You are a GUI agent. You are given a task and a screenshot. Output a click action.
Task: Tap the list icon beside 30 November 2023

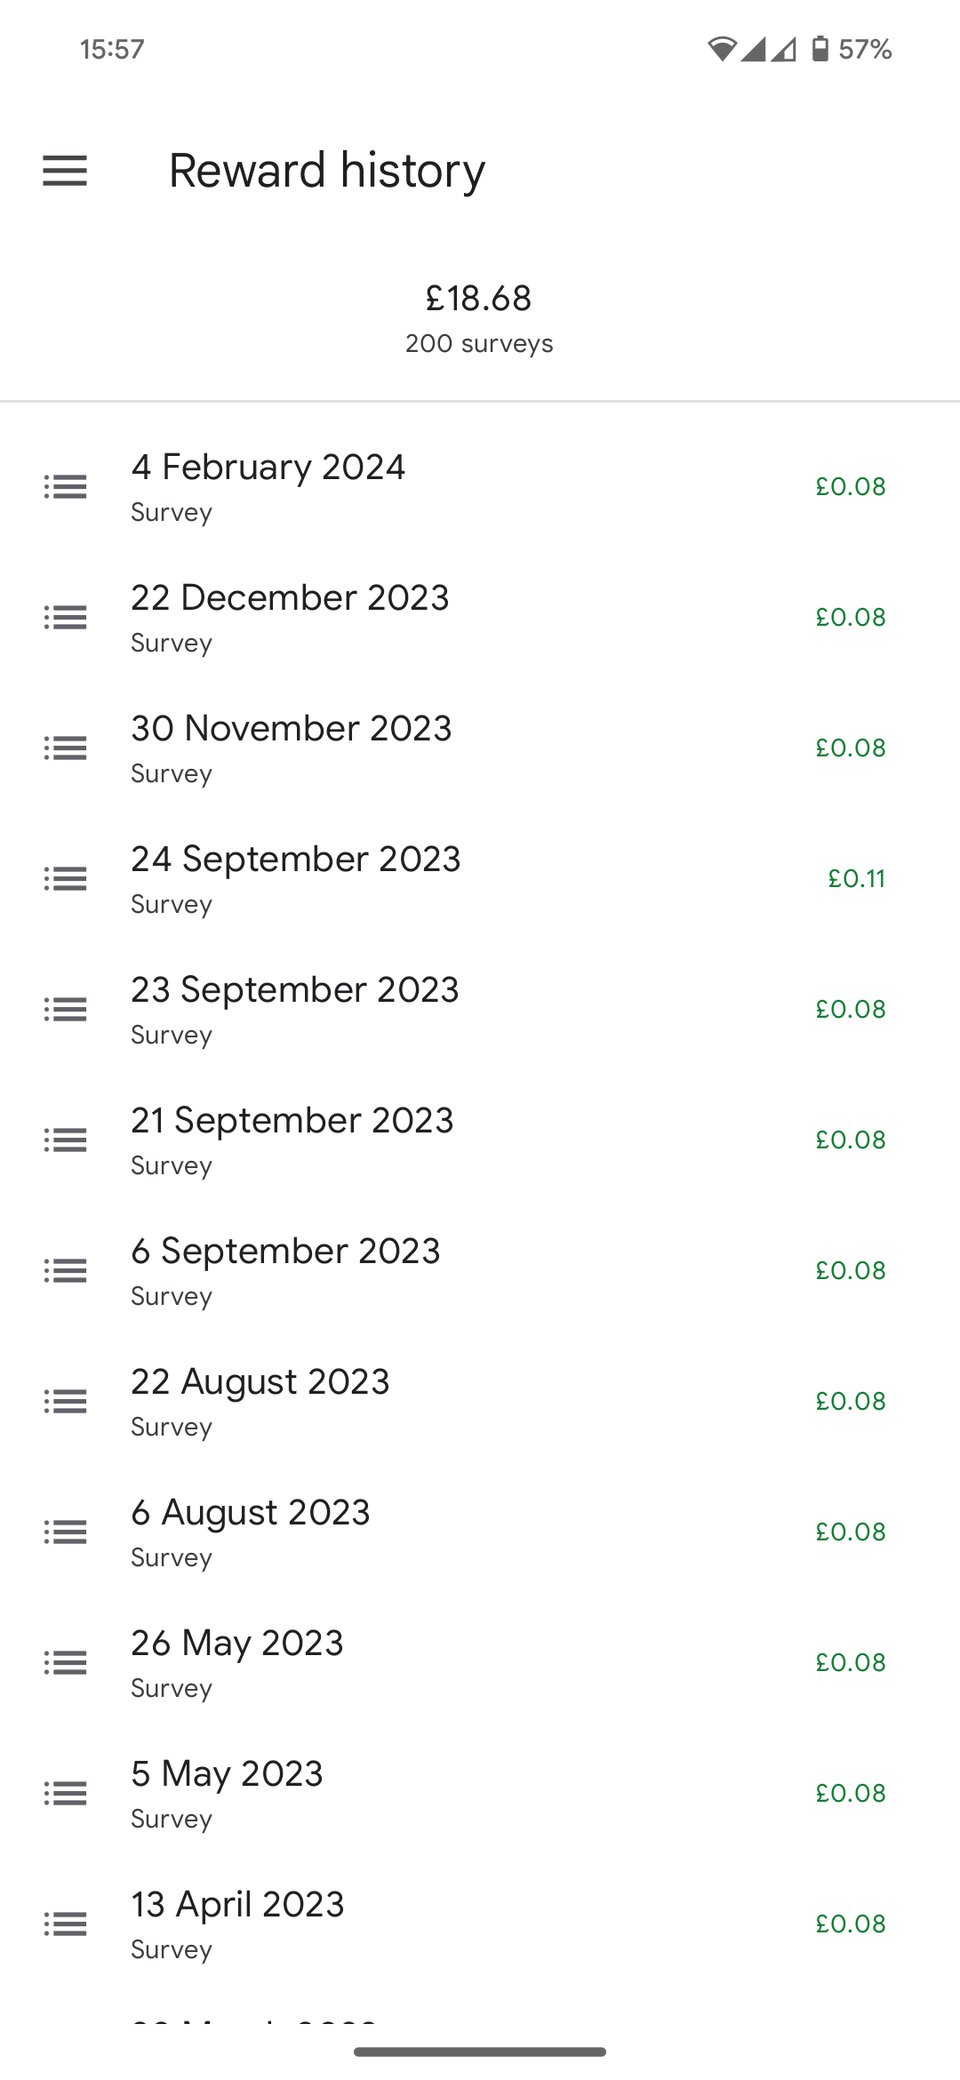coord(65,748)
